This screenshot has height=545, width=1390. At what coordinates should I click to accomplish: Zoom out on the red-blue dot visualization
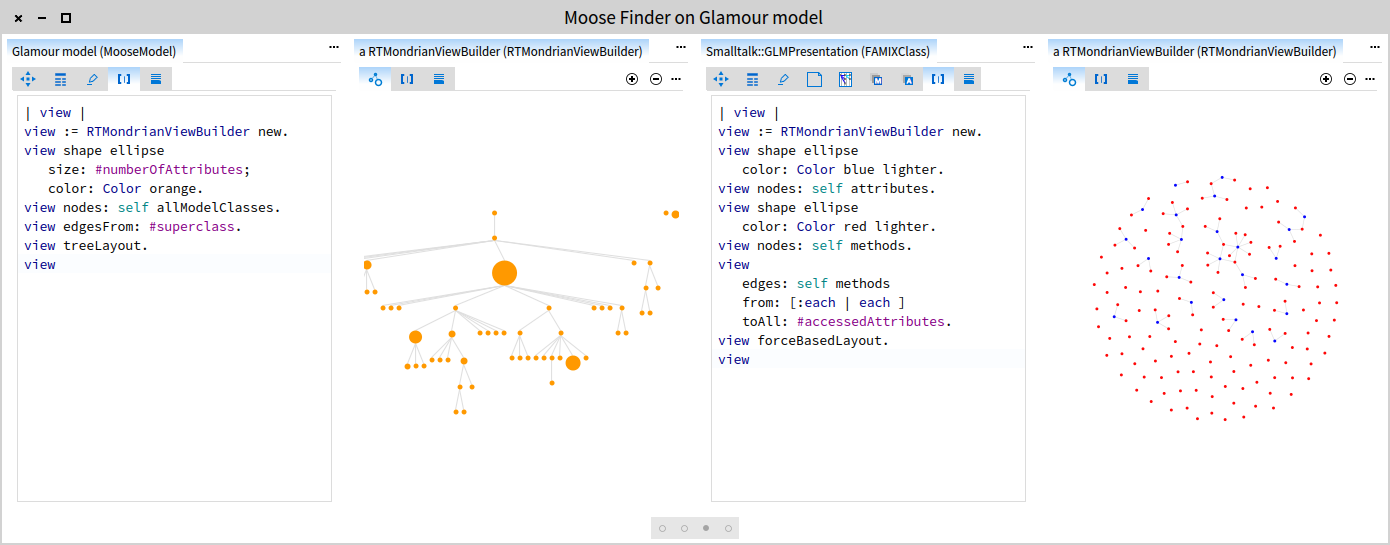pos(1350,79)
